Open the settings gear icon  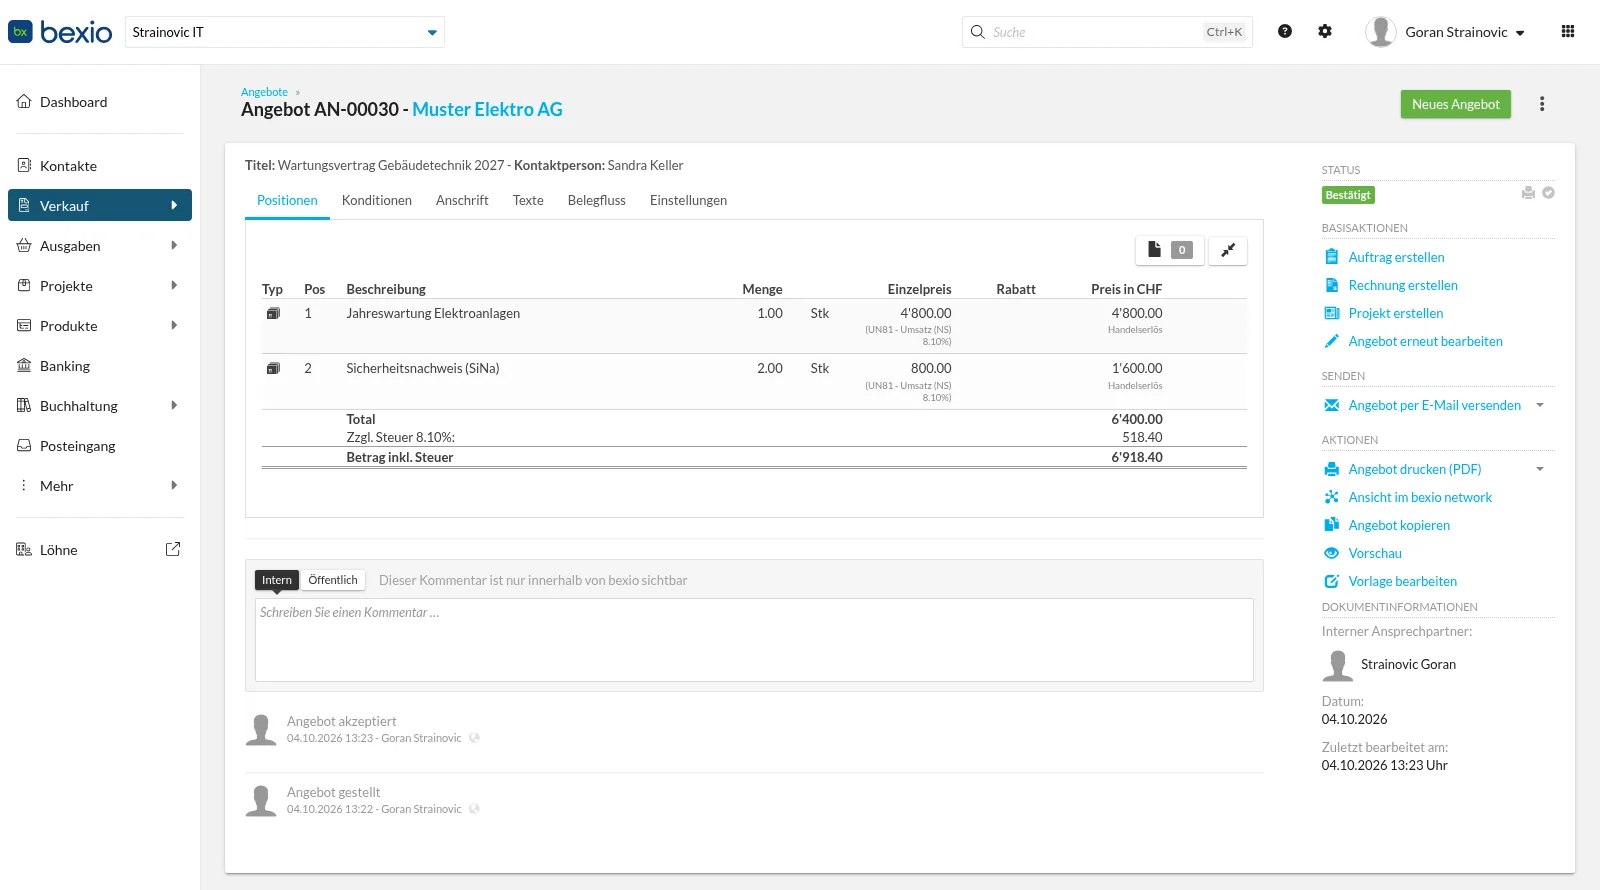click(1325, 31)
